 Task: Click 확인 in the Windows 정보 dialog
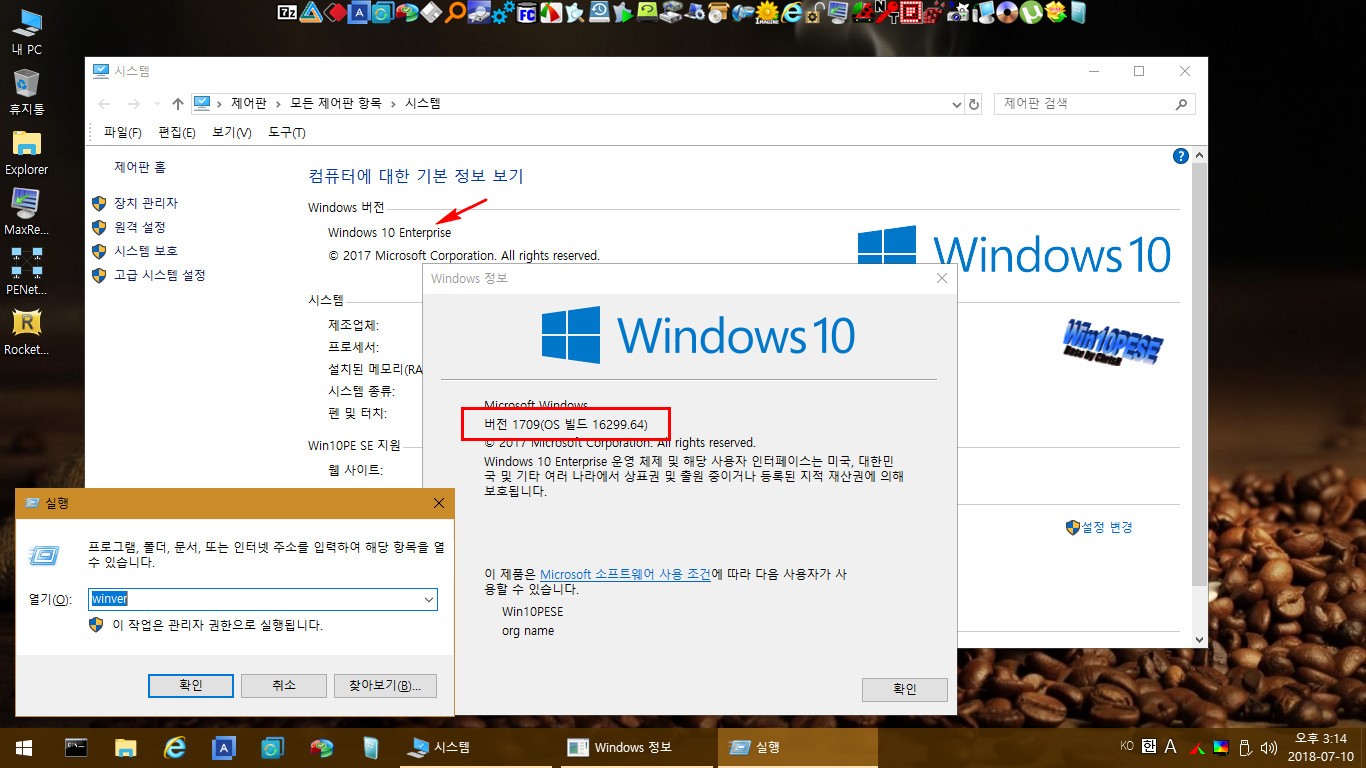904,689
